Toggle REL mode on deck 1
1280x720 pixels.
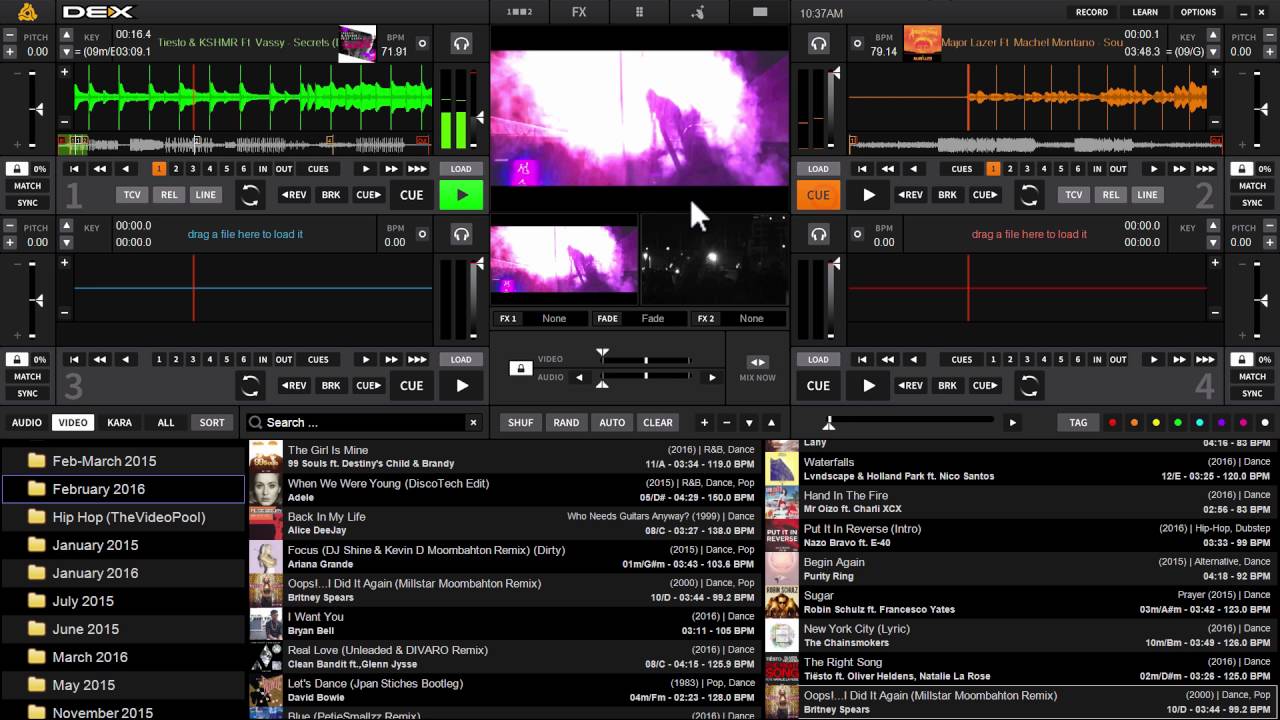(x=169, y=195)
